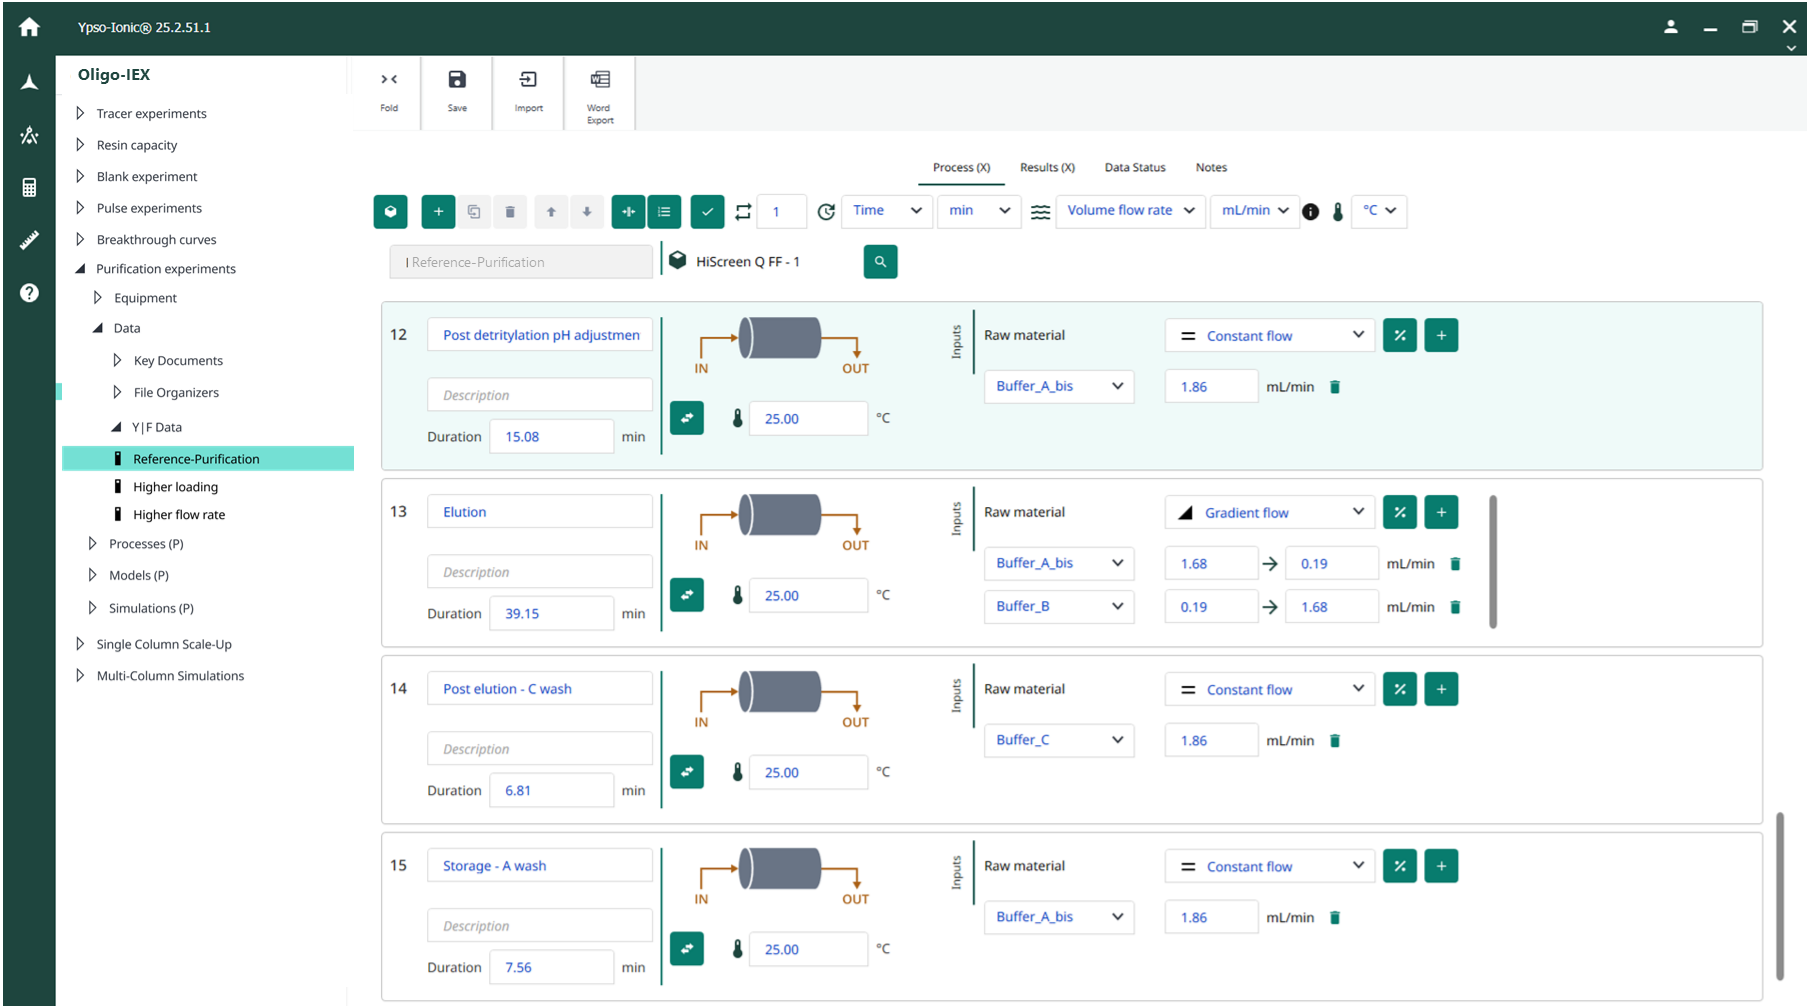Open the Buffer_A_bis selector on Storage phase
This screenshot has width=1810, height=1006.
coord(1058,917)
